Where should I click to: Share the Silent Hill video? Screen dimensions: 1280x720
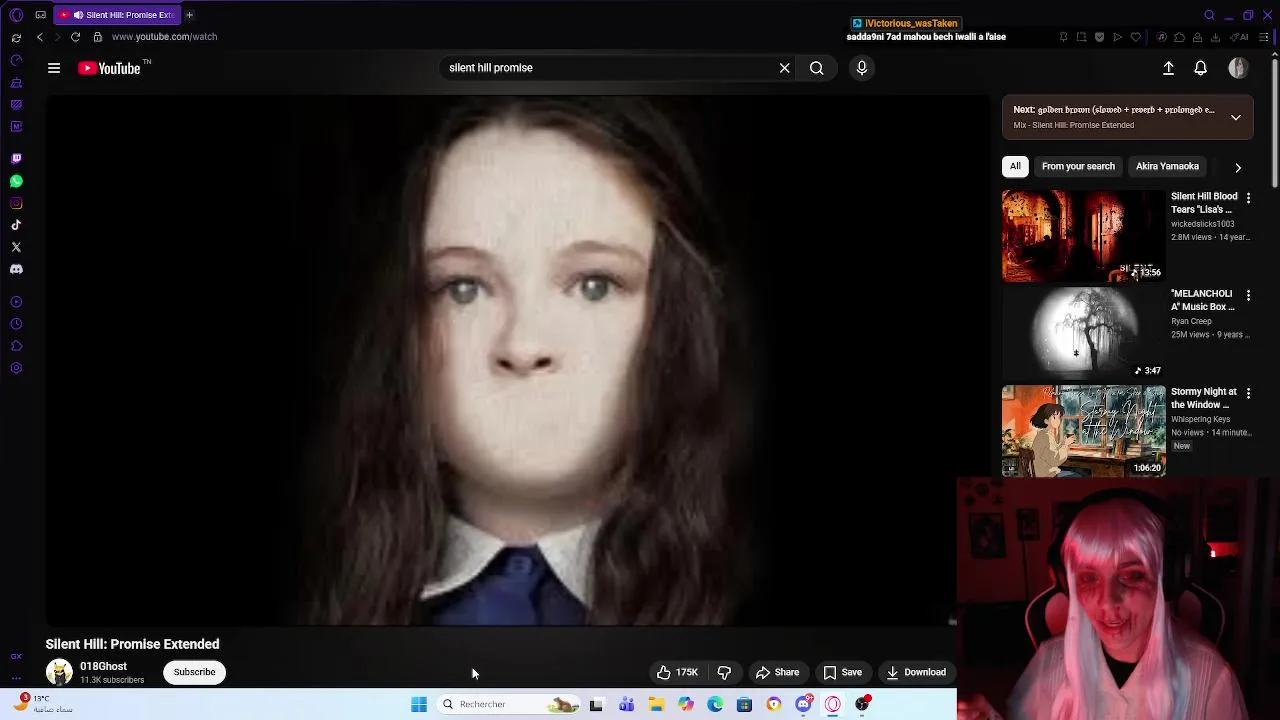coord(777,672)
